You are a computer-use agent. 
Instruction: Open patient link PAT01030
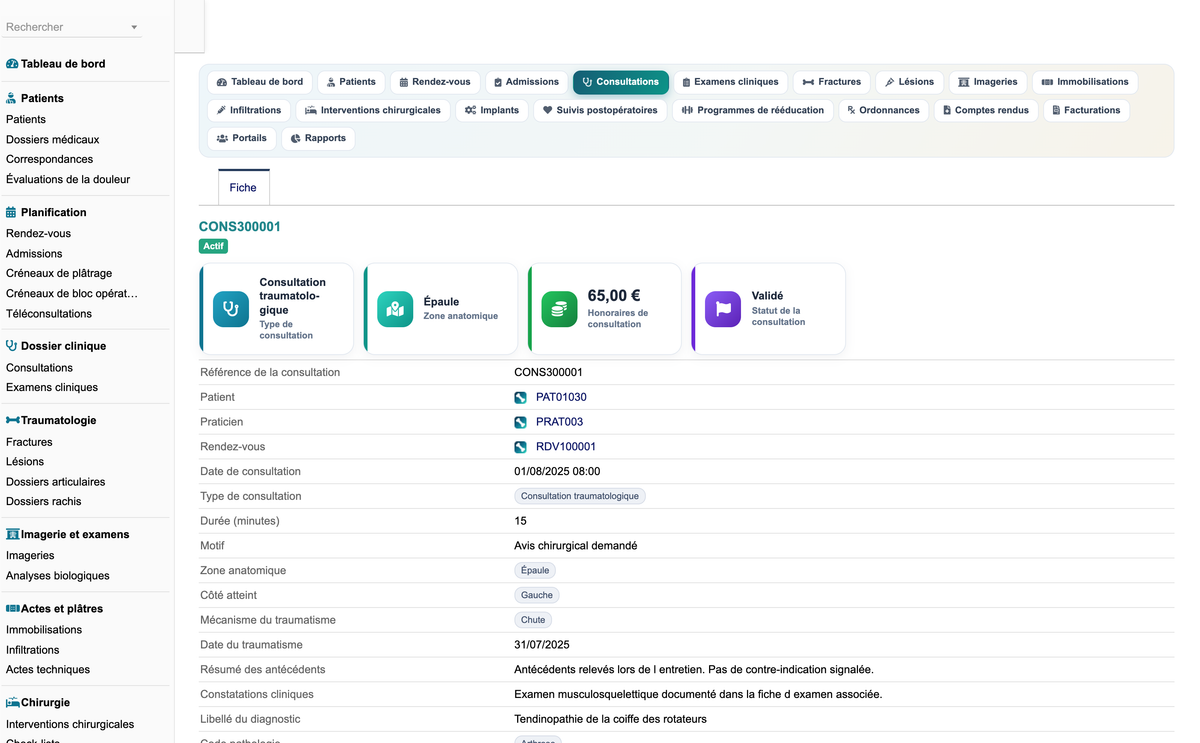[561, 397]
